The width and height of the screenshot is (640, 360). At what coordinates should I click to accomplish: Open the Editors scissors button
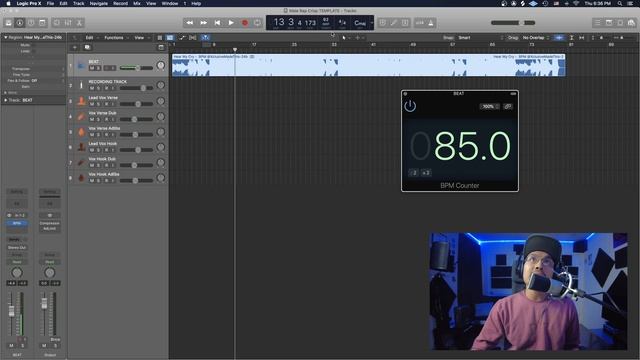(x=79, y=23)
